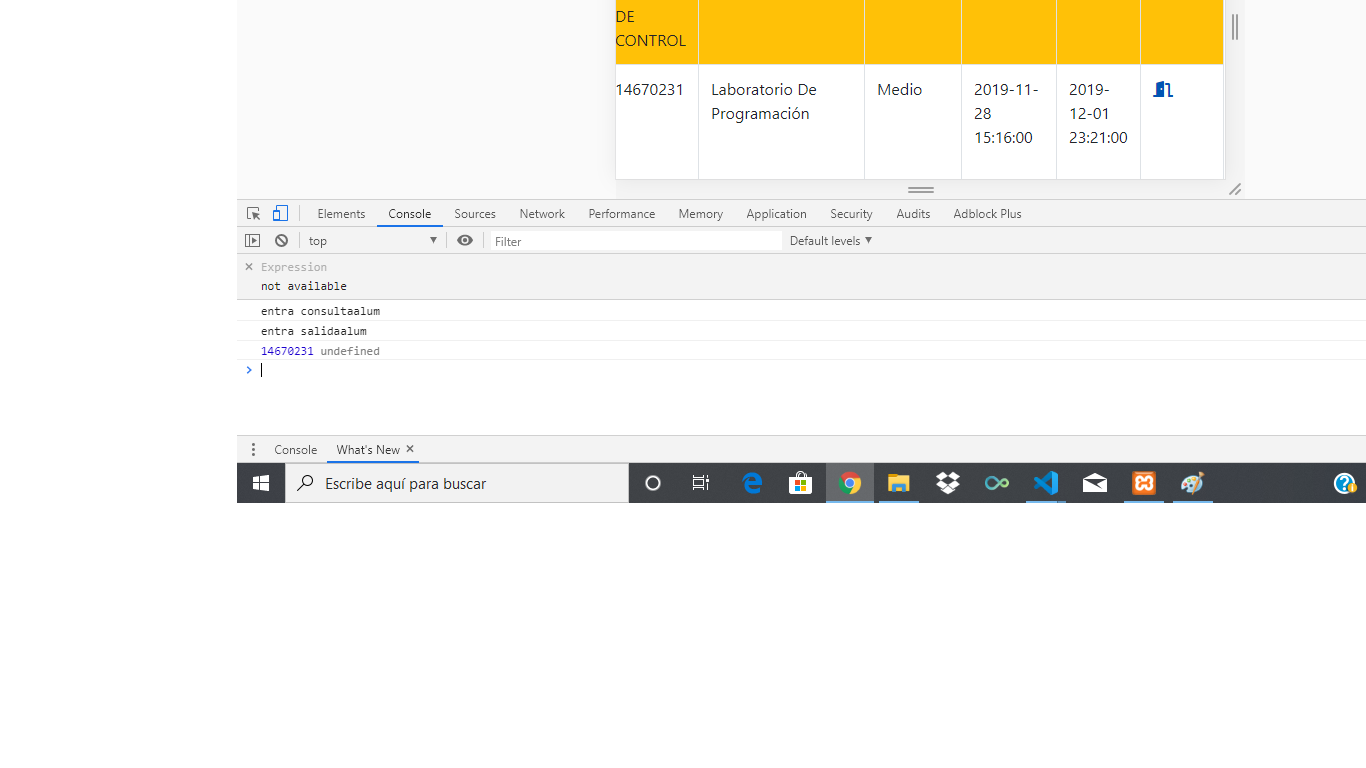Viewport: 1366px width, 768px height.
Task: Open the Performance tab
Action: (622, 214)
